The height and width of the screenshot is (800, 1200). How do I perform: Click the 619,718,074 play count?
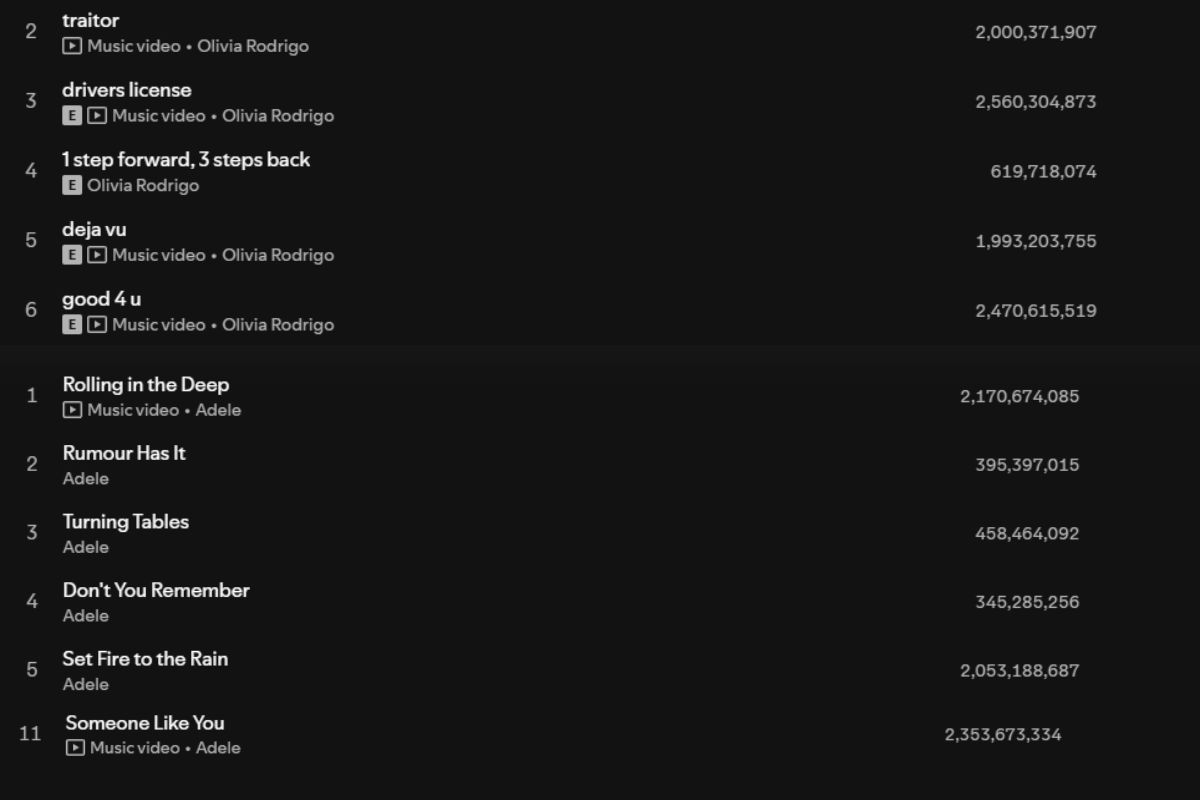(1043, 172)
